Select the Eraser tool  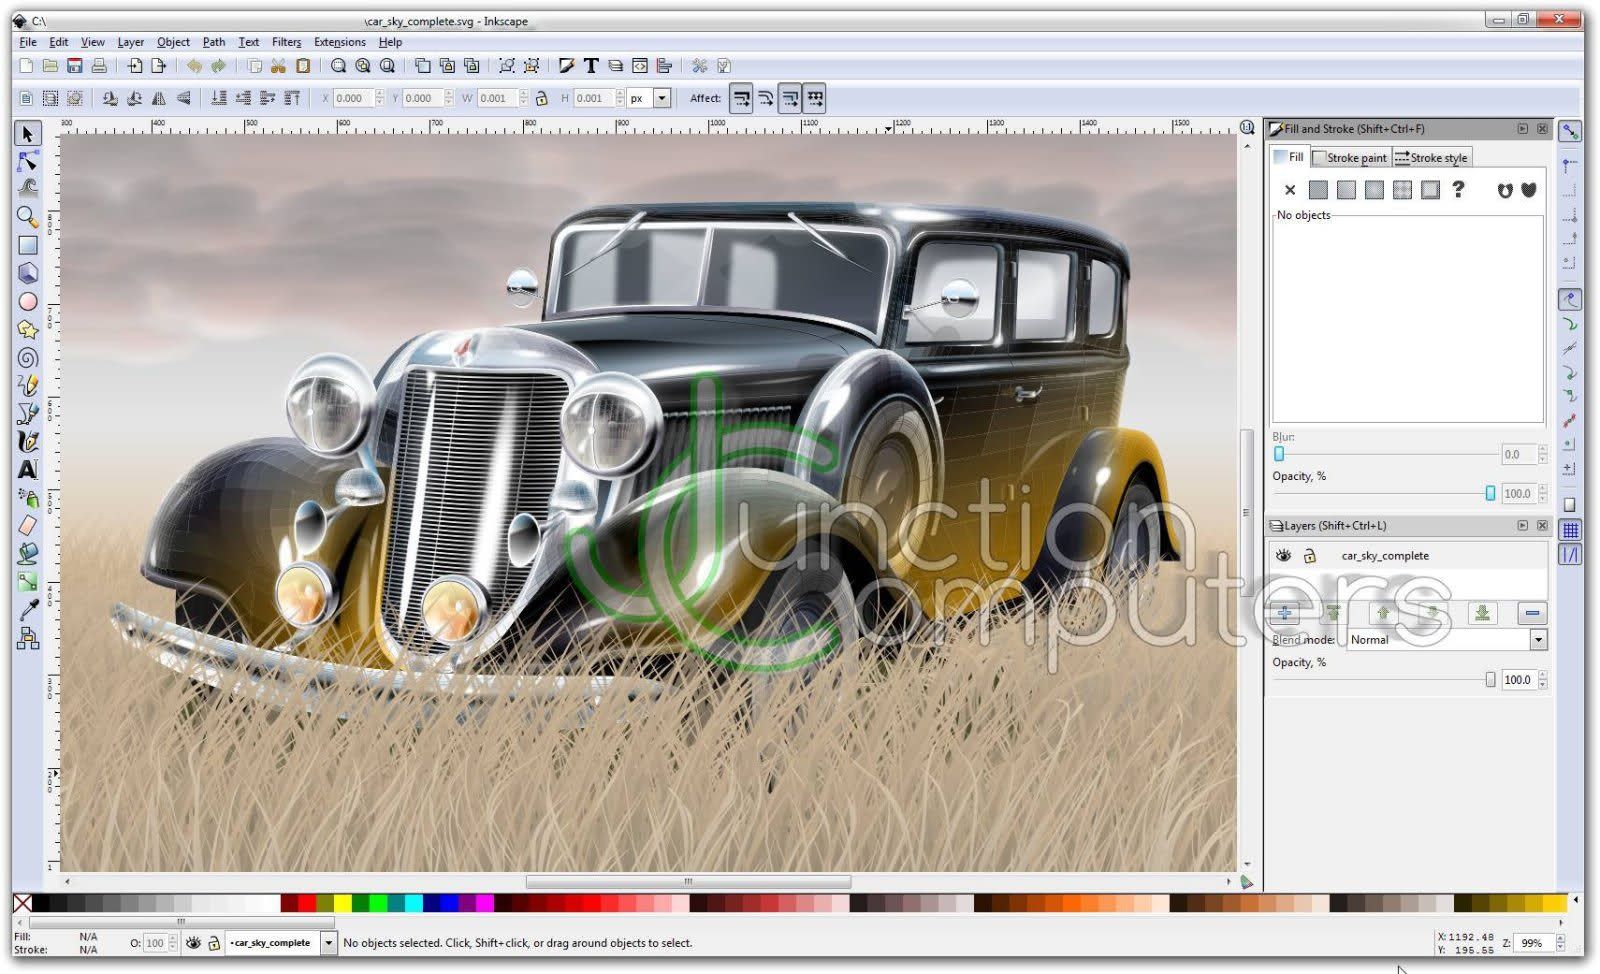tap(27, 525)
